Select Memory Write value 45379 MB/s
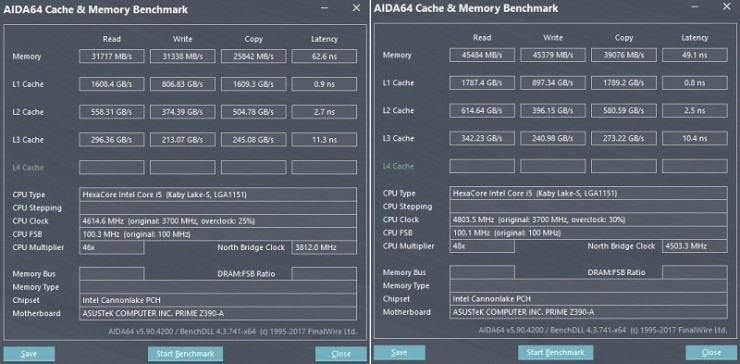The height and width of the screenshot is (364, 740). click(553, 55)
